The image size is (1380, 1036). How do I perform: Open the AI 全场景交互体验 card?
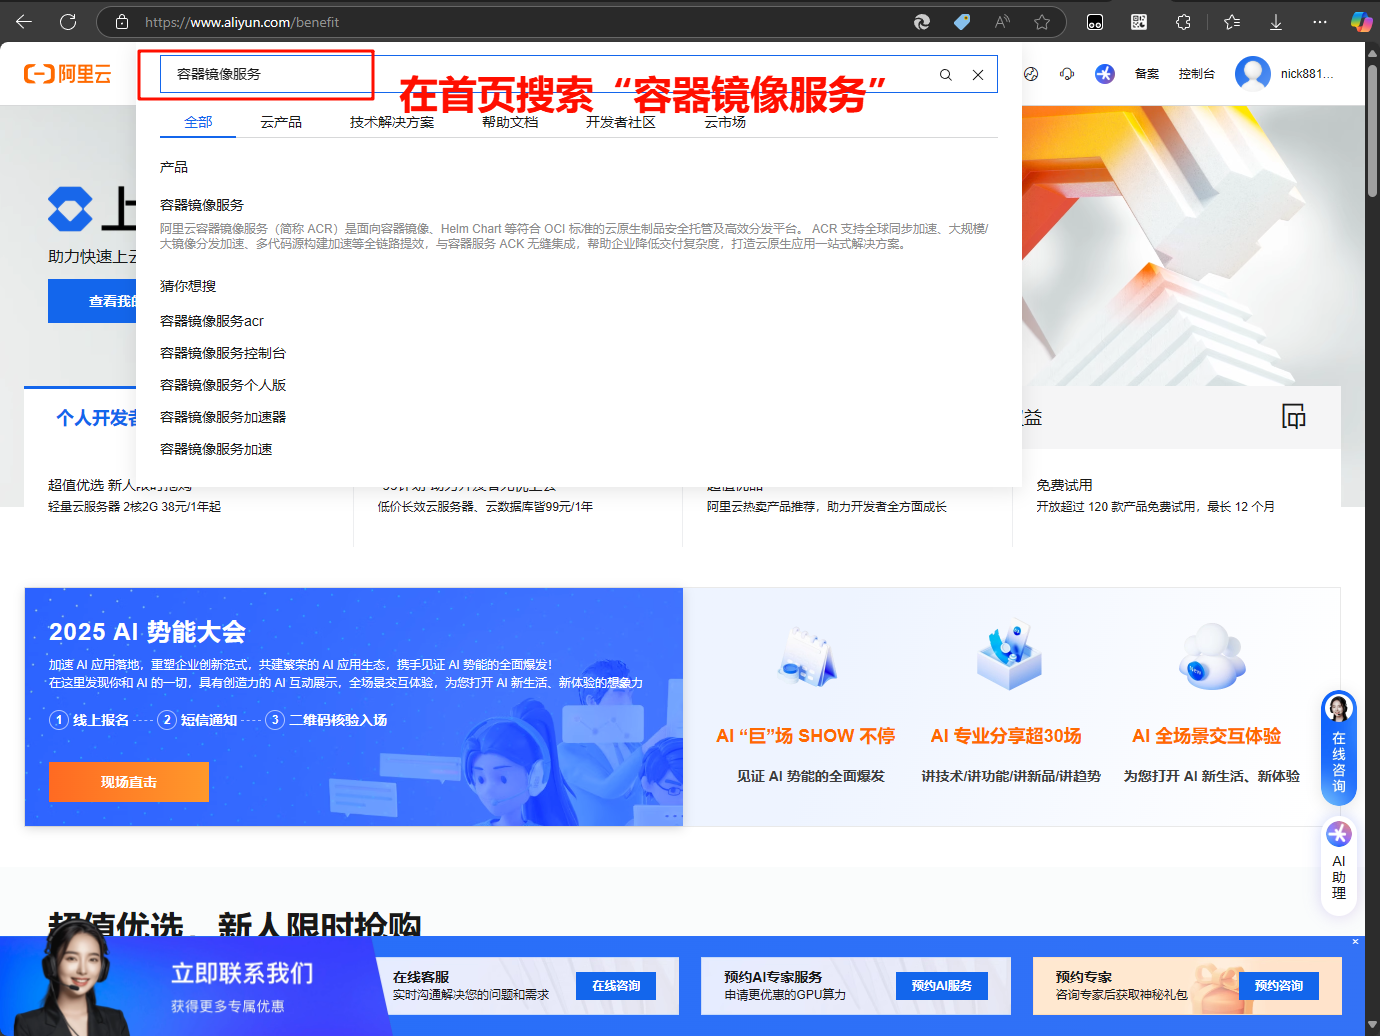point(1210,704)
